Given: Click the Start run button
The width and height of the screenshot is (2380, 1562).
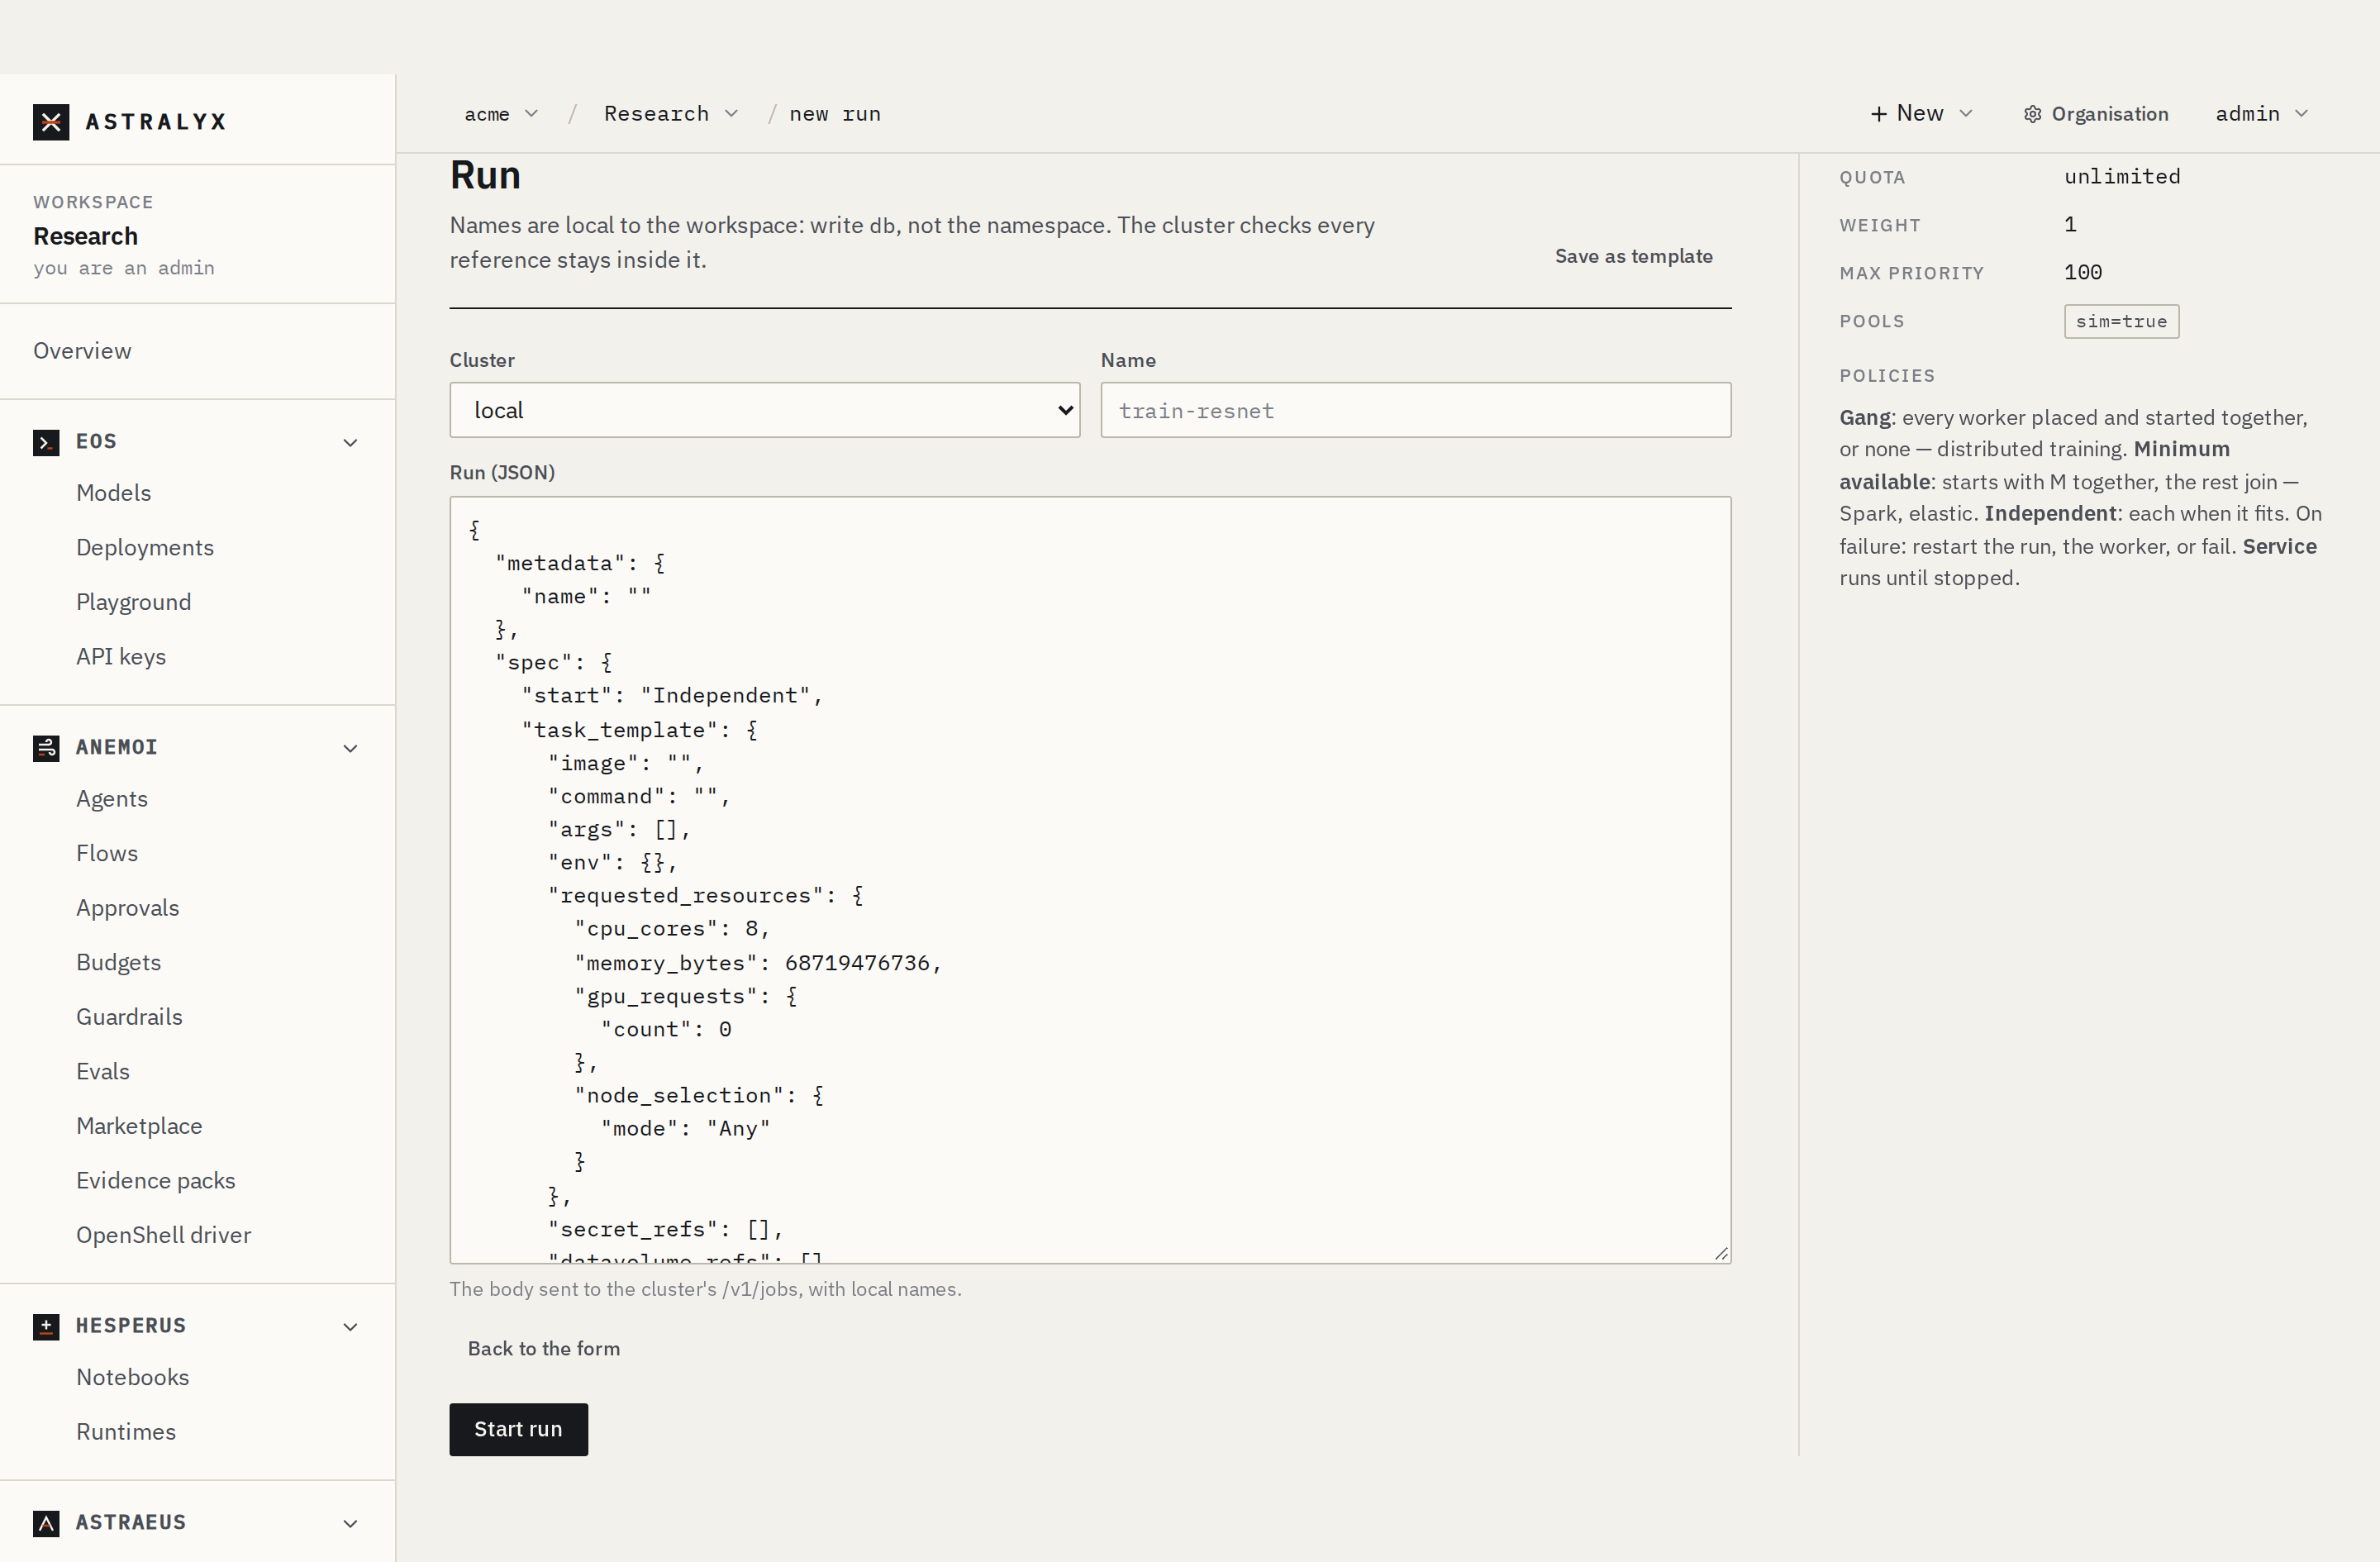Looking at the screenshot, I should (519, 1430).
